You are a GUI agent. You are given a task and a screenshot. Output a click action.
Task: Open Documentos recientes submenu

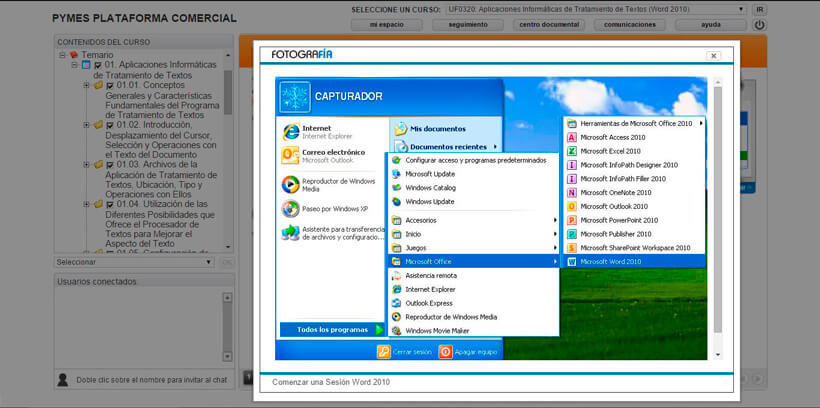446,147
